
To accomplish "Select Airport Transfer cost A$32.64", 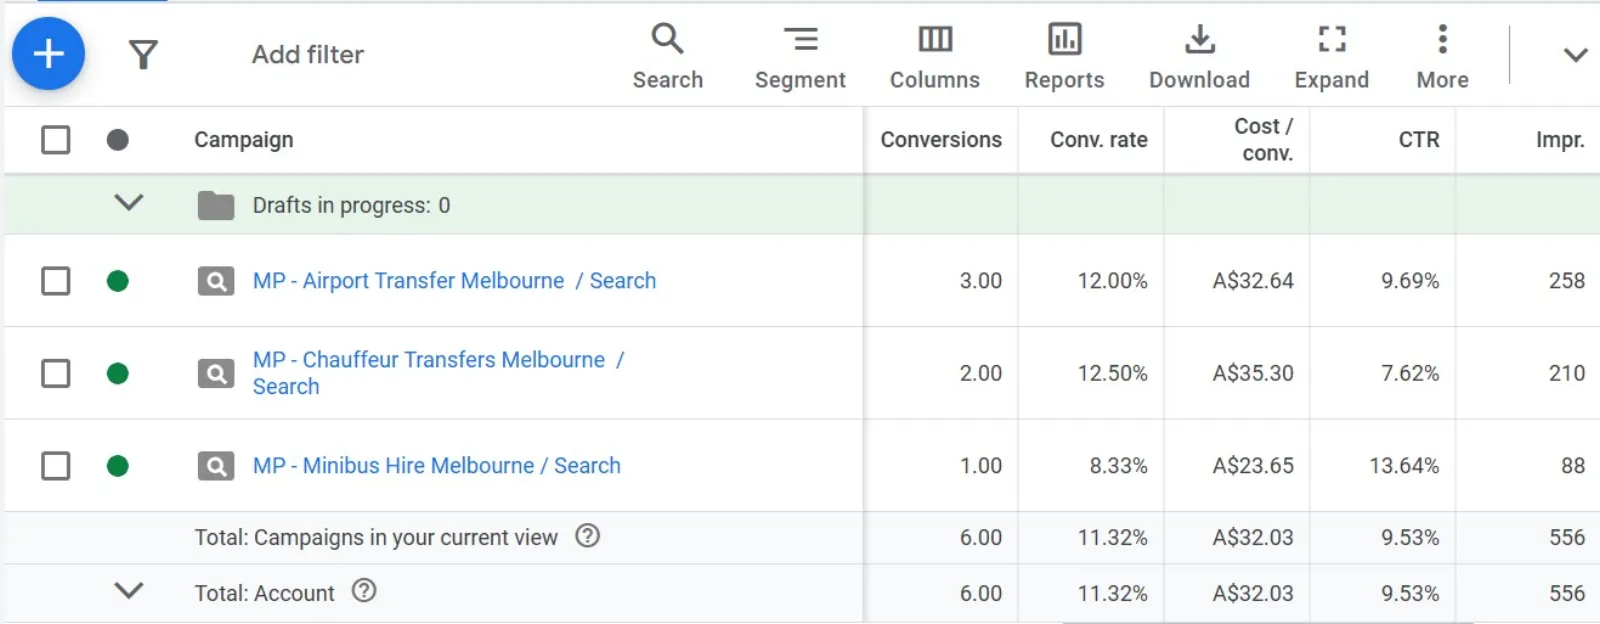I will tap(1253, 281).
